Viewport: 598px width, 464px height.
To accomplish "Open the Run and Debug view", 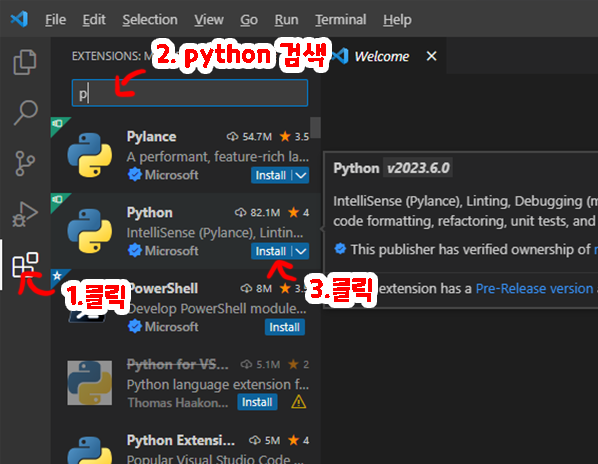I will 25,214.
